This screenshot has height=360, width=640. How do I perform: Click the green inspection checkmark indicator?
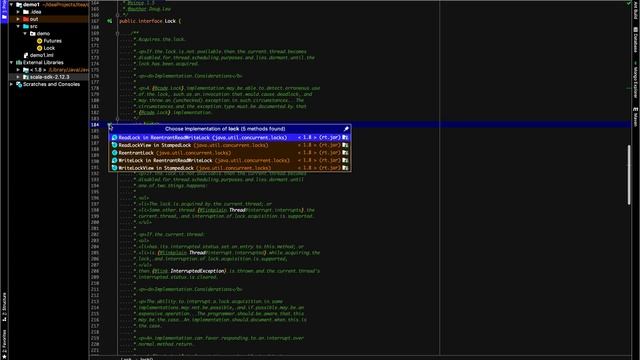629,3
